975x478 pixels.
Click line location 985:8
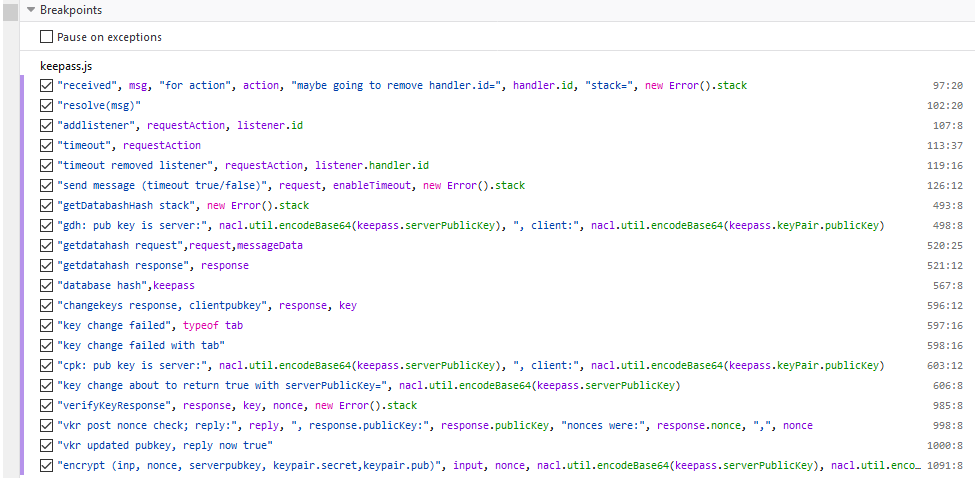(948, 405)
